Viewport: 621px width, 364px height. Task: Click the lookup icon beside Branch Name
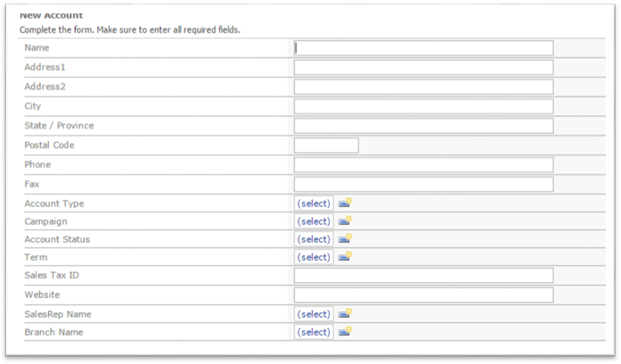345,332
